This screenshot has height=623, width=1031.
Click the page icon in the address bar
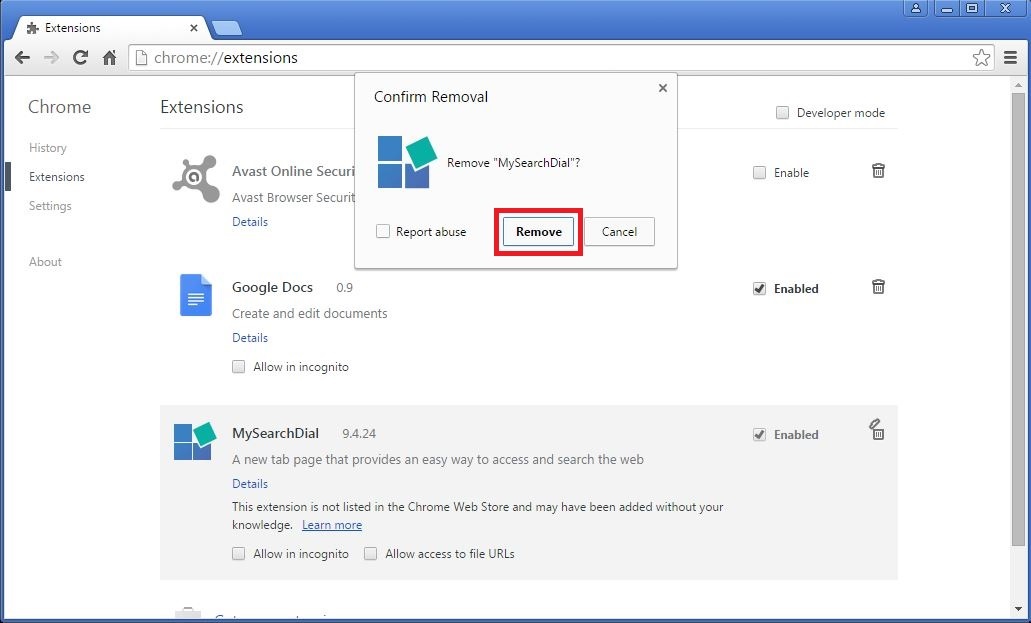tap(140, 58)
